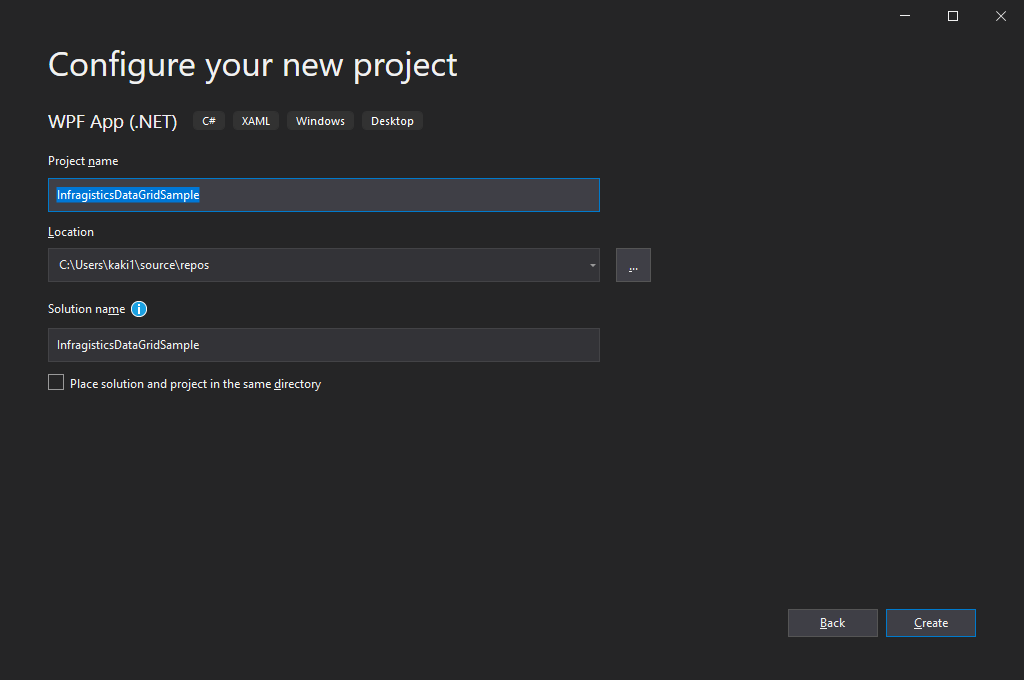Click the C# language tag
Screen dimensions: 1024x680
[x=209, y=121]
